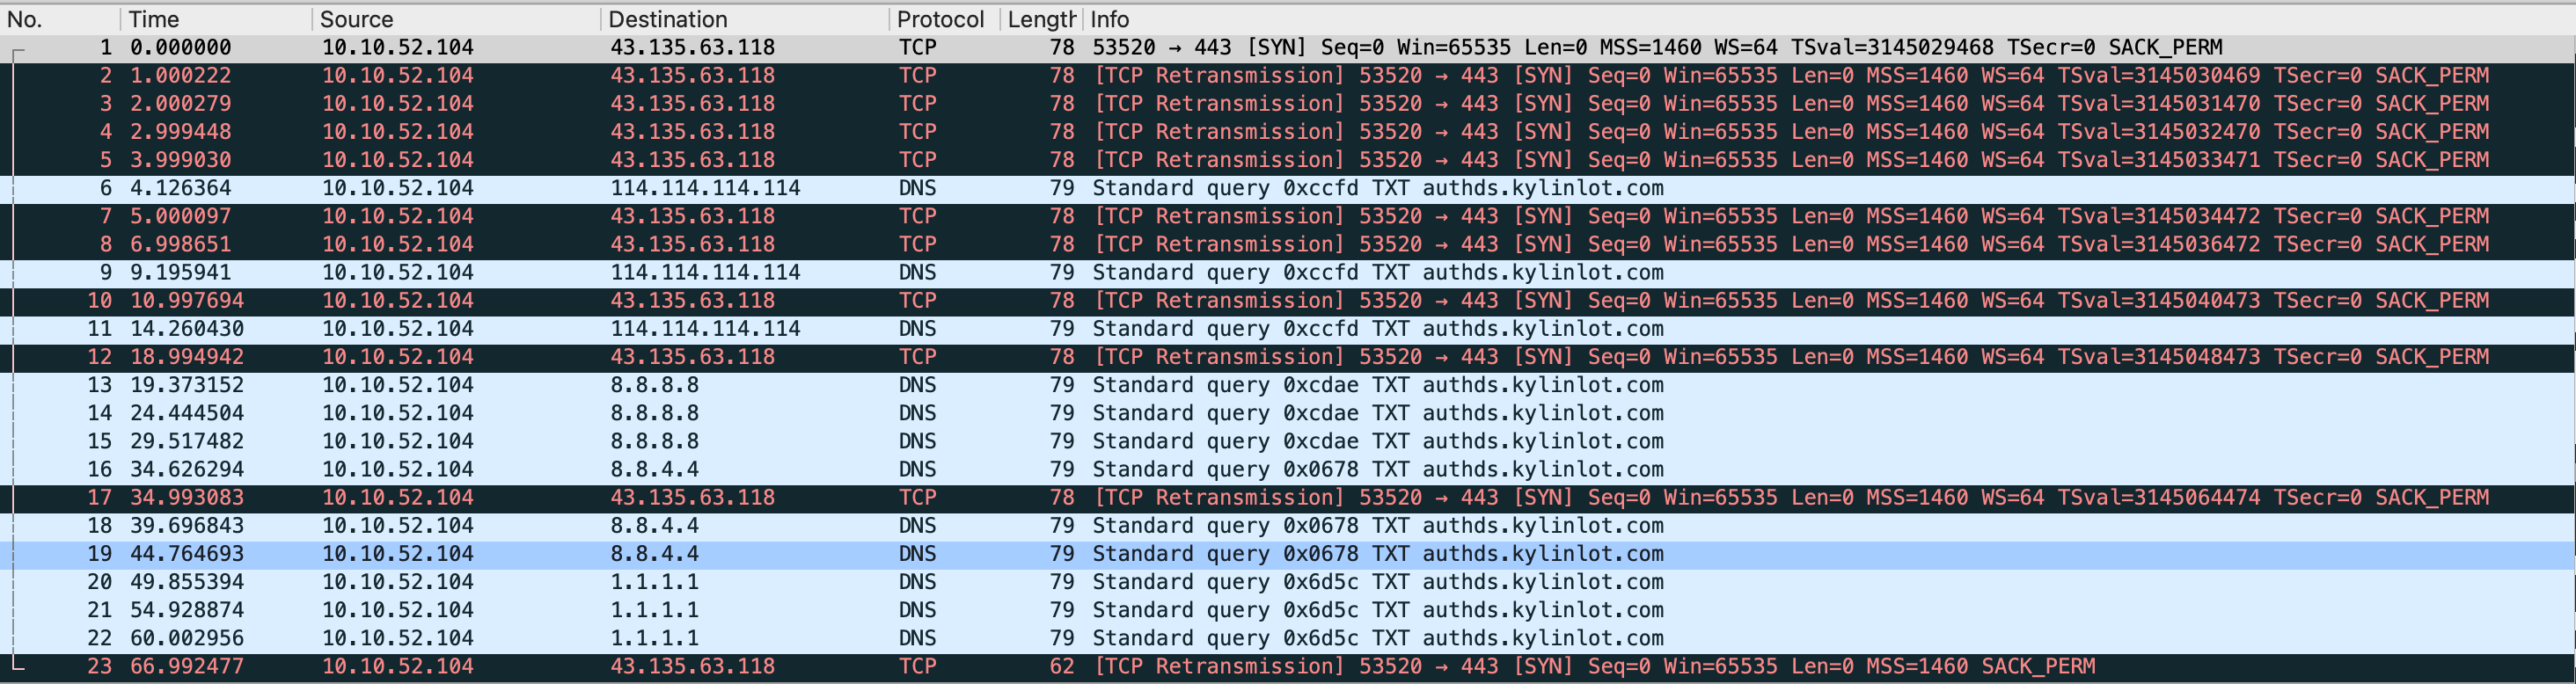Select packet 1, the initial SYN at 0.000000
2576x684 pixels.
[1288, 47]
